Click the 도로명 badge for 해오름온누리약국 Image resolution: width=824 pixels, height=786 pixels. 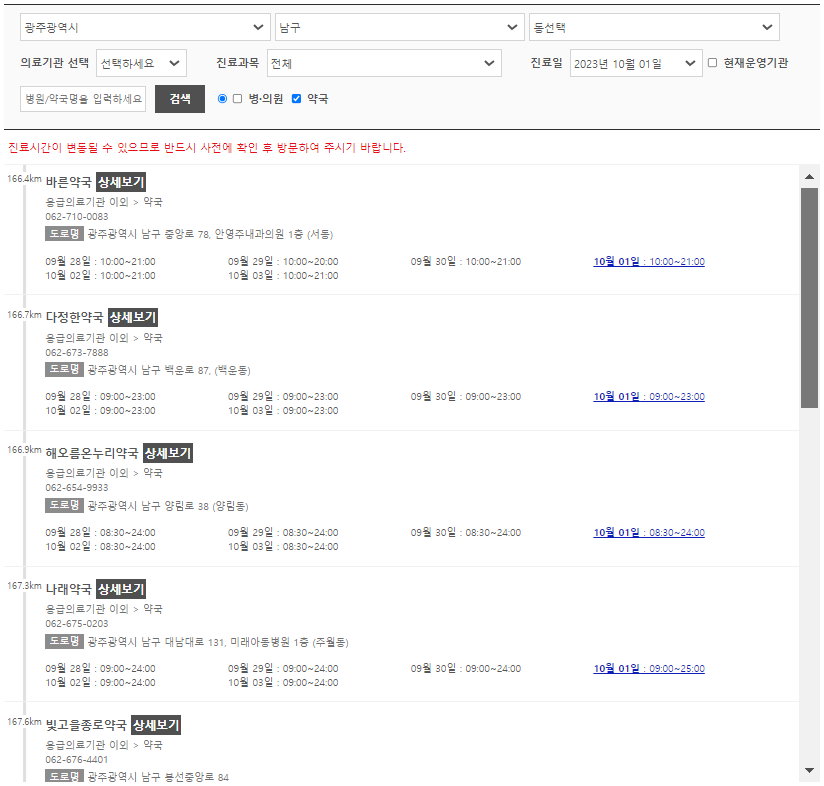pyautogui.click(x=64, y=505)
